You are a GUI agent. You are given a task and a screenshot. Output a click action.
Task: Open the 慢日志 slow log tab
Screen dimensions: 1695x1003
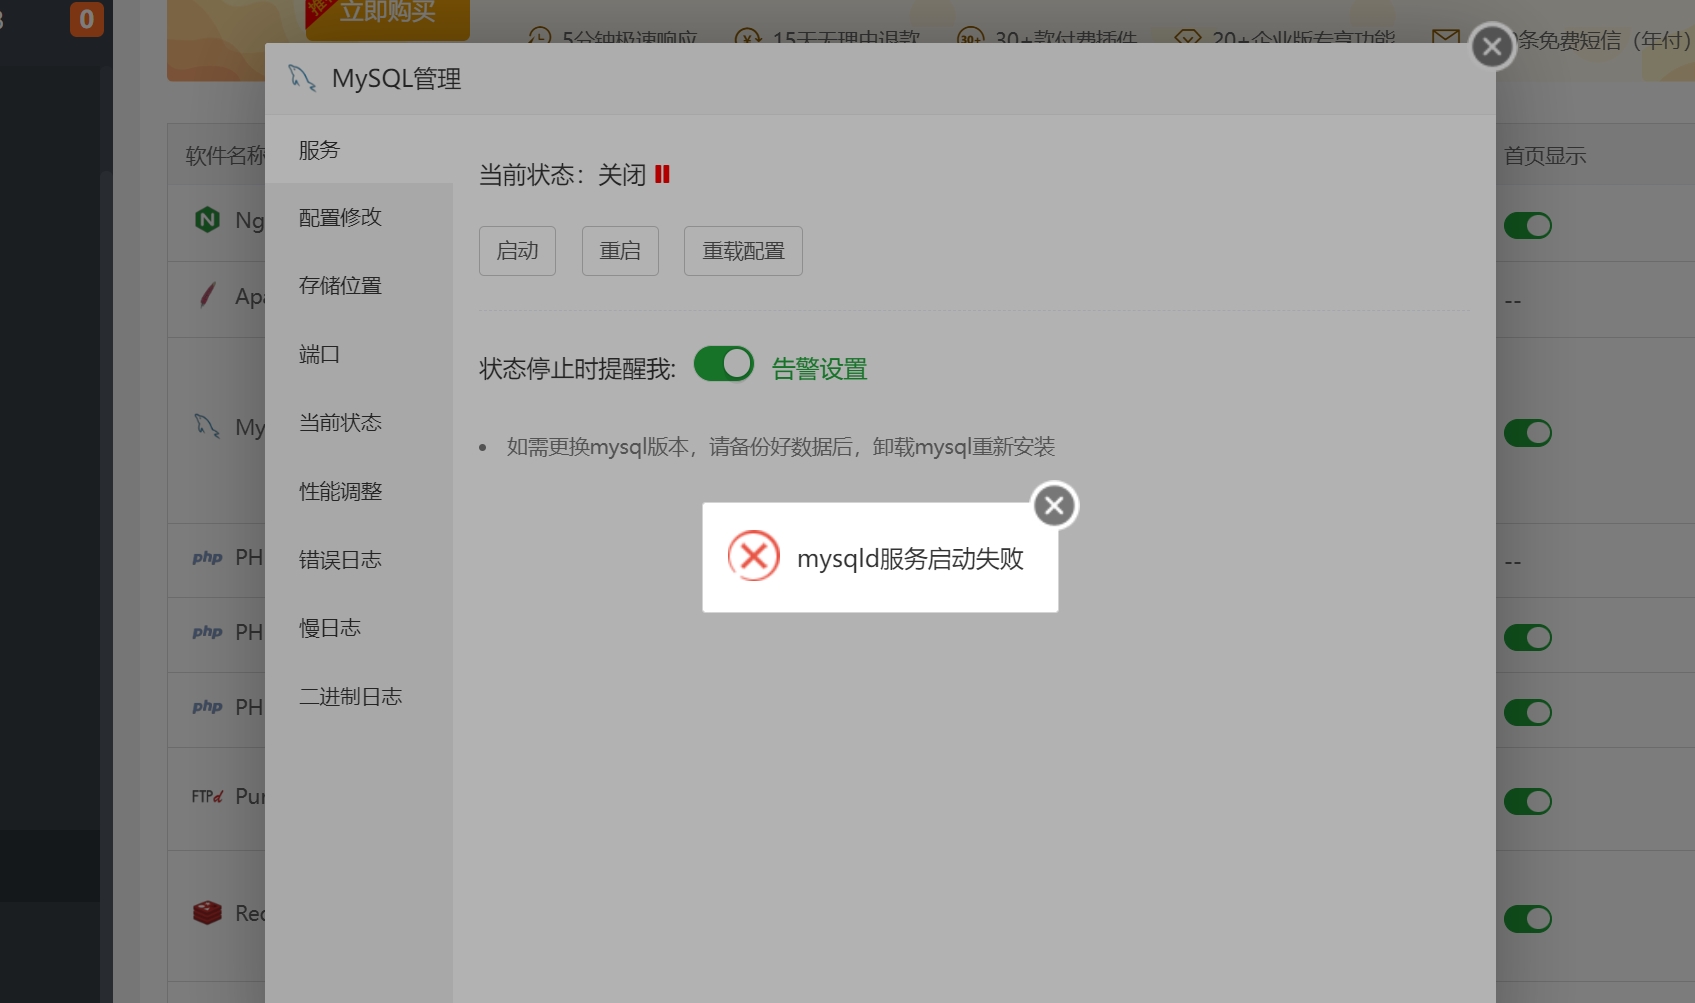point(359,628)
